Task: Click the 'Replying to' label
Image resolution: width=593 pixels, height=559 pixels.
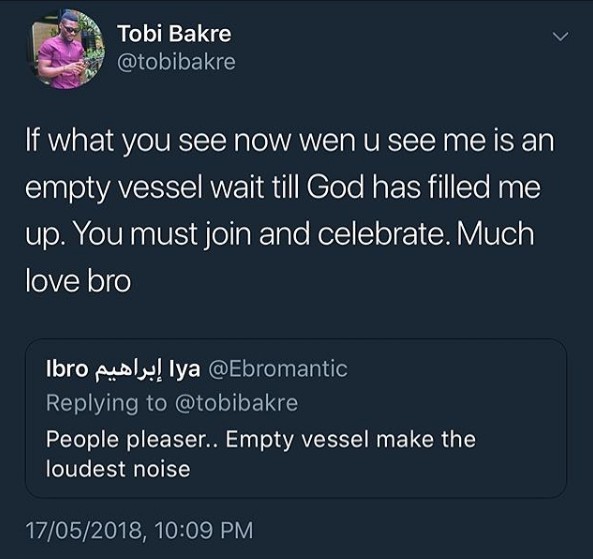Action: pyautogui.click(x=107, y=403)
